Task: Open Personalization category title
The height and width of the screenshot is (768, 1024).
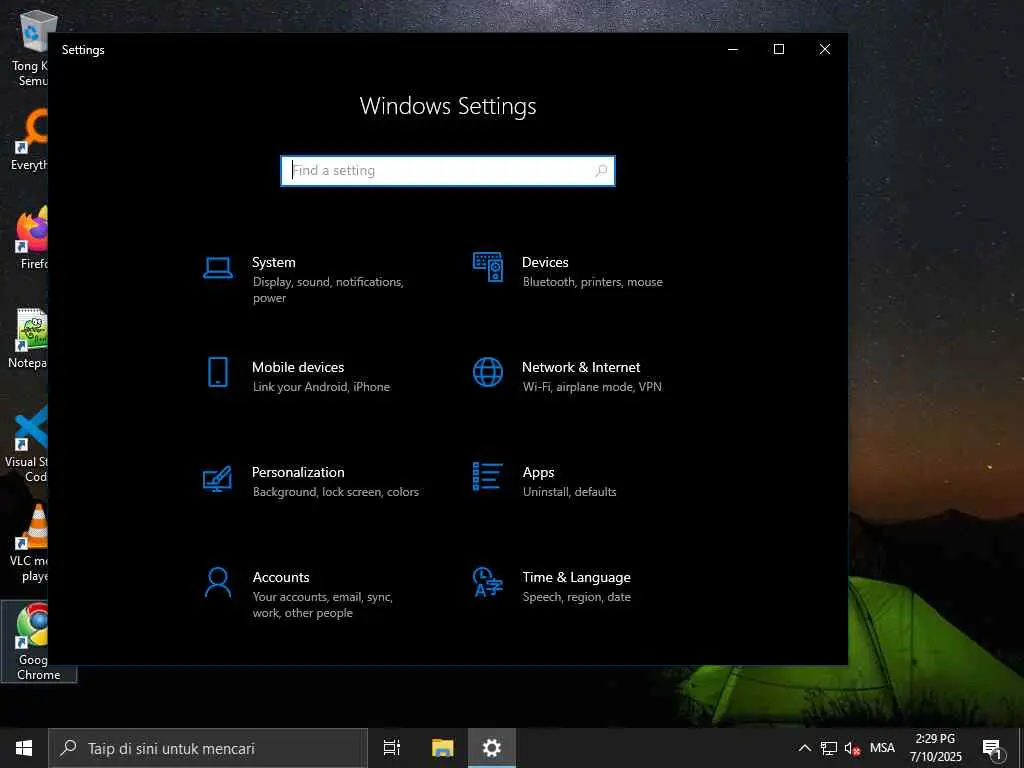Action: (298, 472)
